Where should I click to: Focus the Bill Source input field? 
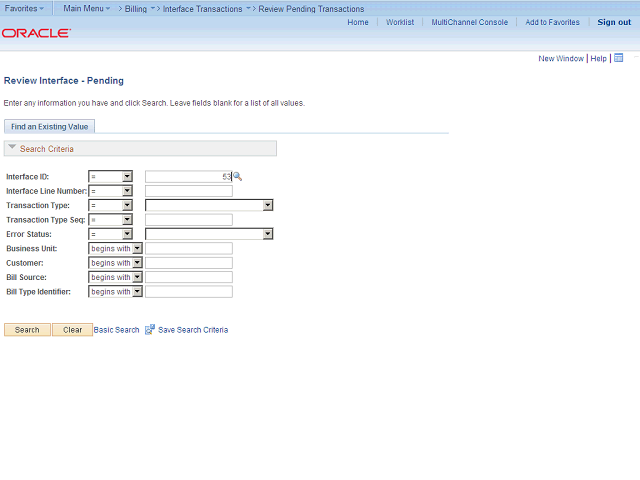coord(189,277)
